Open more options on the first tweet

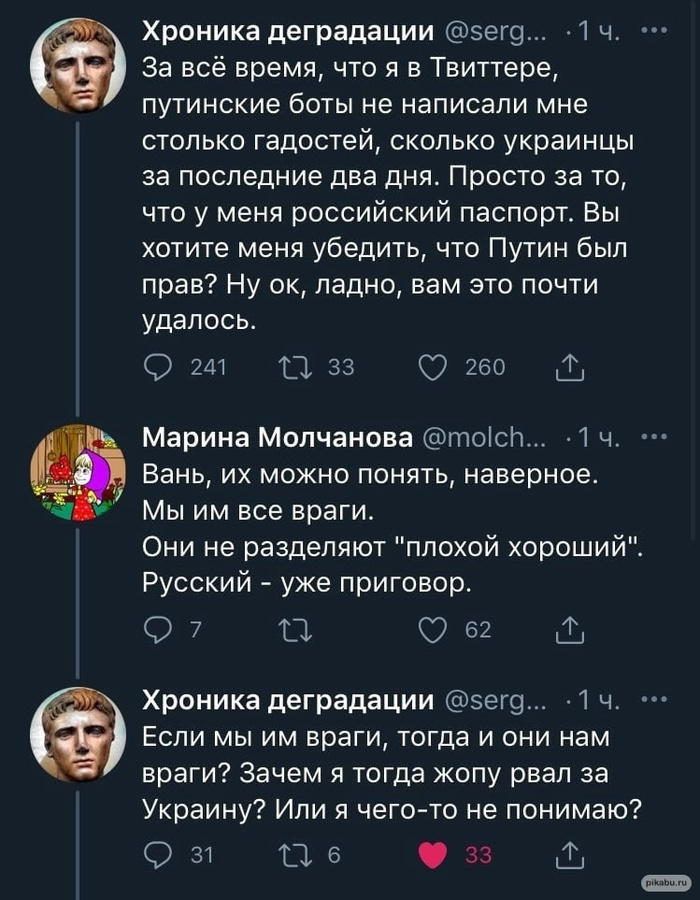[654, 31]
